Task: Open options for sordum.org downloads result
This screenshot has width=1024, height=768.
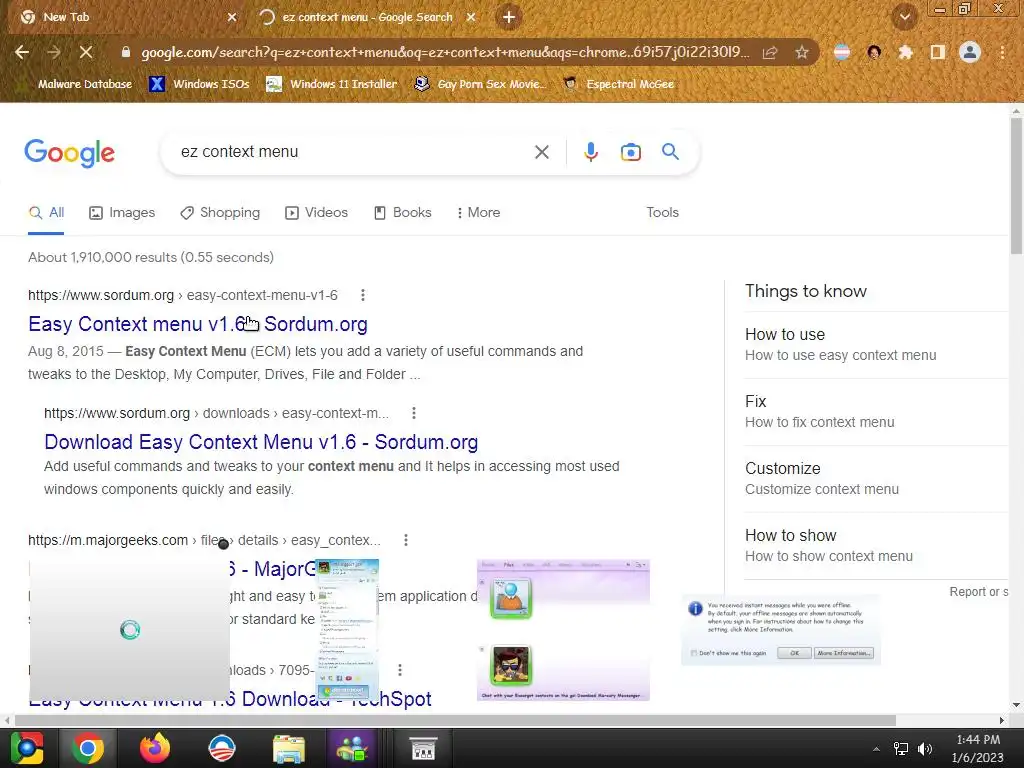Action: tap(413, 413)
